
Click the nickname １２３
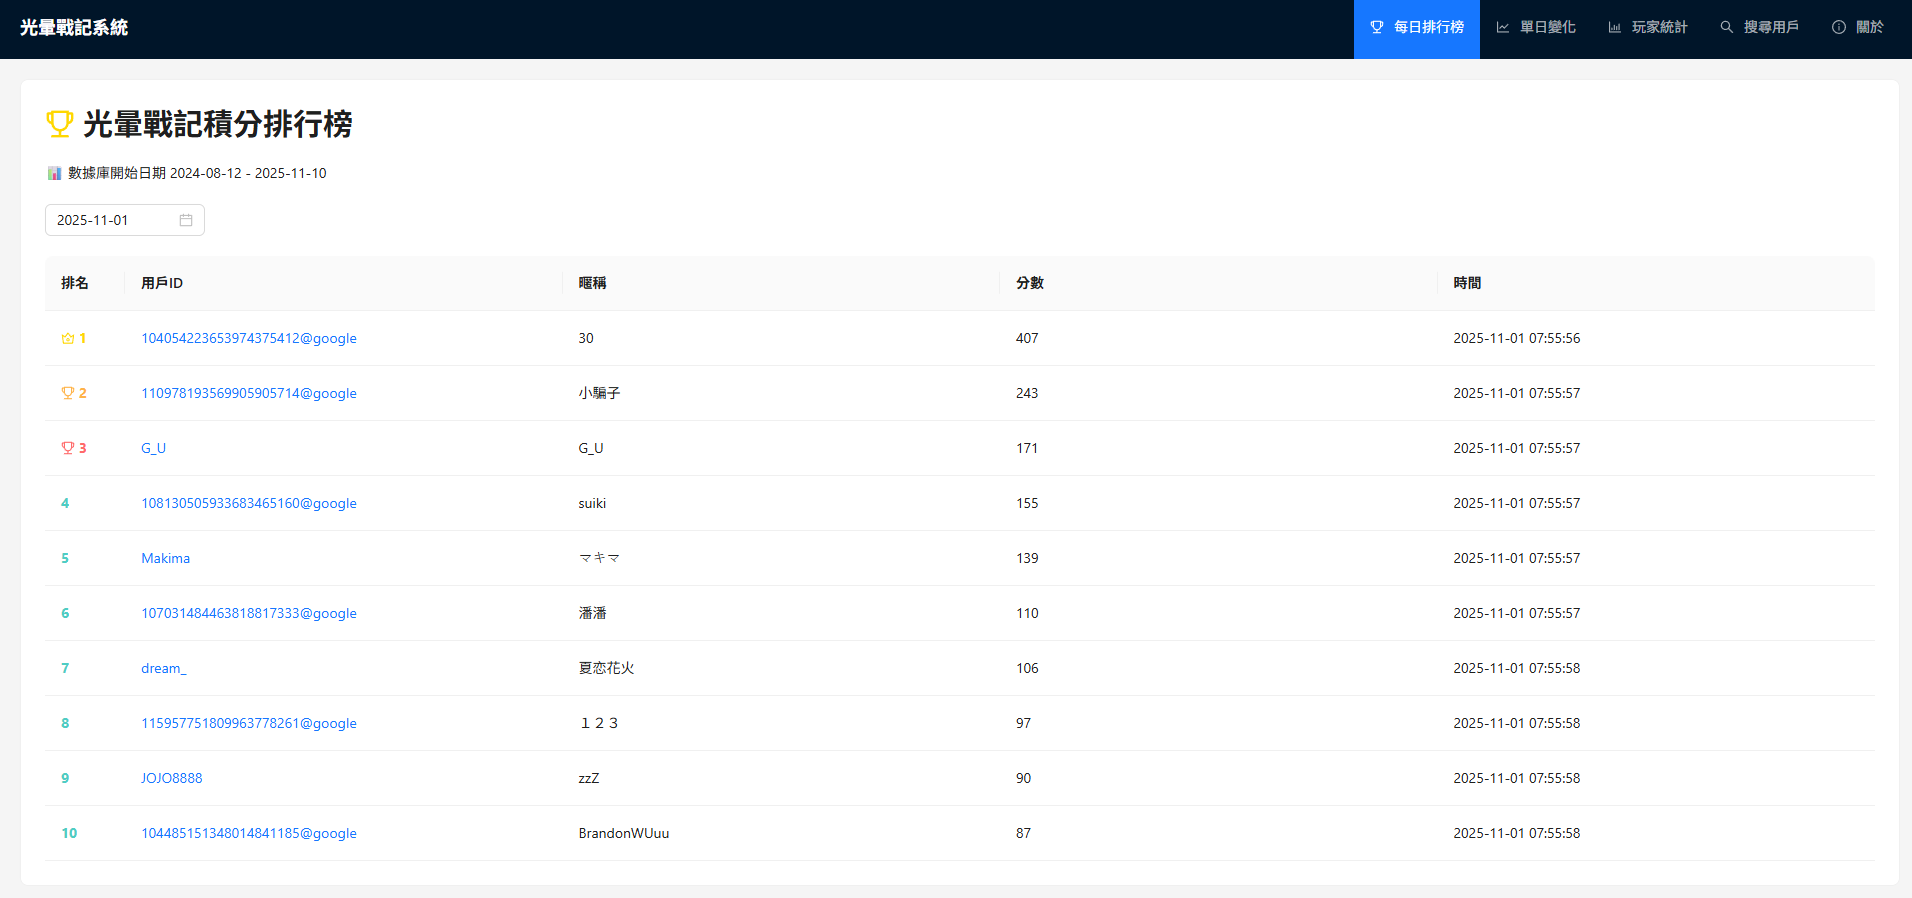pos(599,723)
